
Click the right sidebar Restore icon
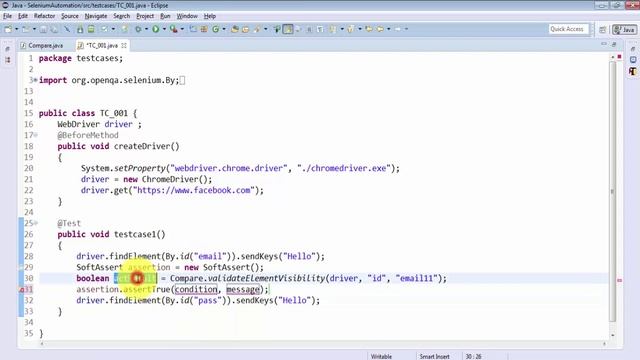tap(633, 49)
